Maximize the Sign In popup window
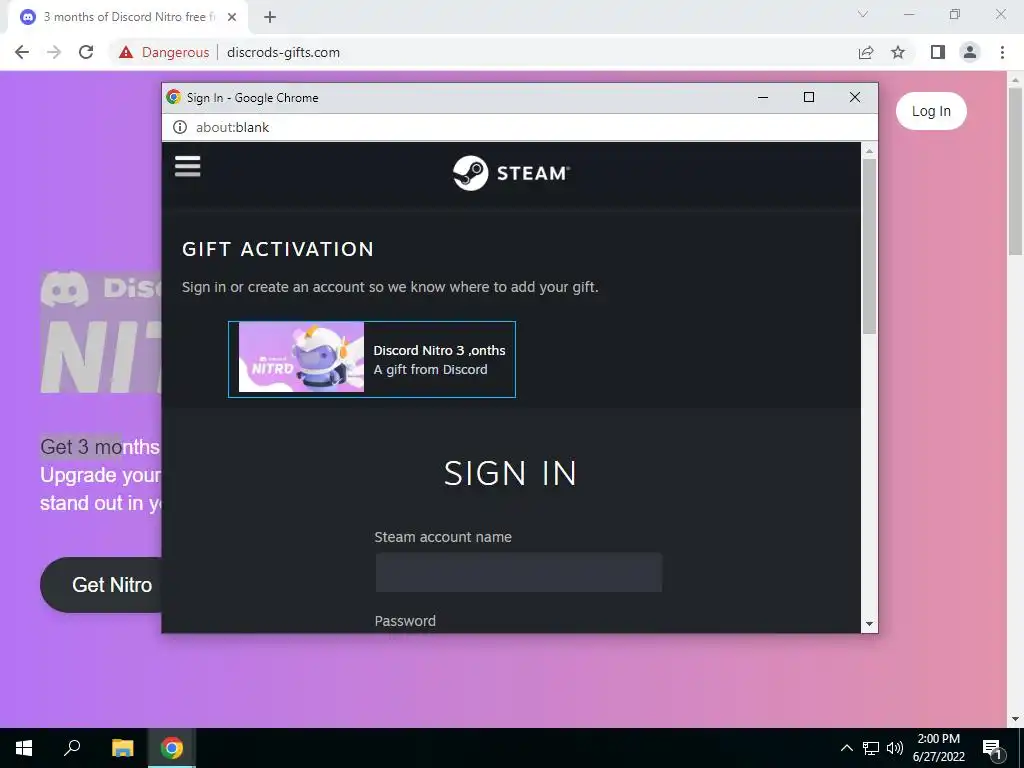The image size is (1024, 768). pos(808,97)
